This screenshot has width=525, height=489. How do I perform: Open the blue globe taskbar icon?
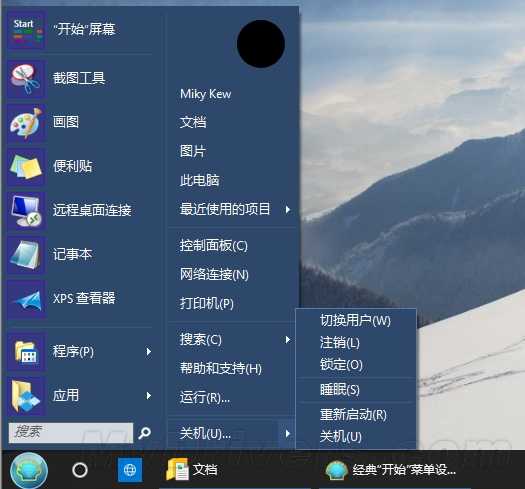(x=130, y=470)
